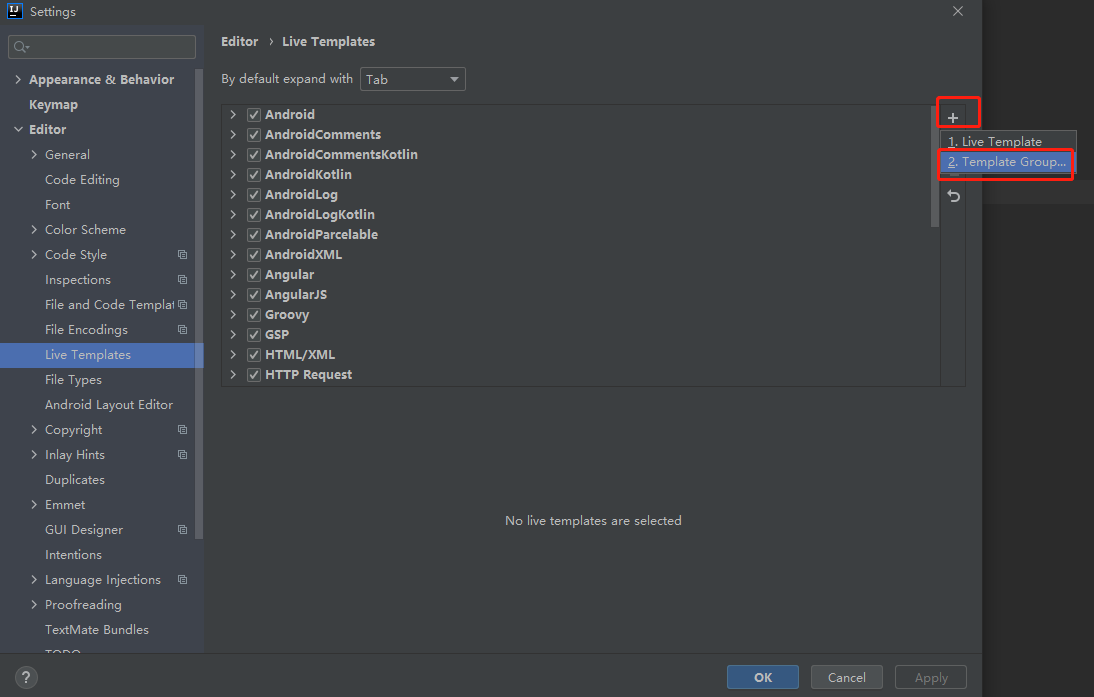The width and height of the screenshot is (1094, 697).
Task: Select Template Group from the popup menu
Action: tap(1007, 162)
